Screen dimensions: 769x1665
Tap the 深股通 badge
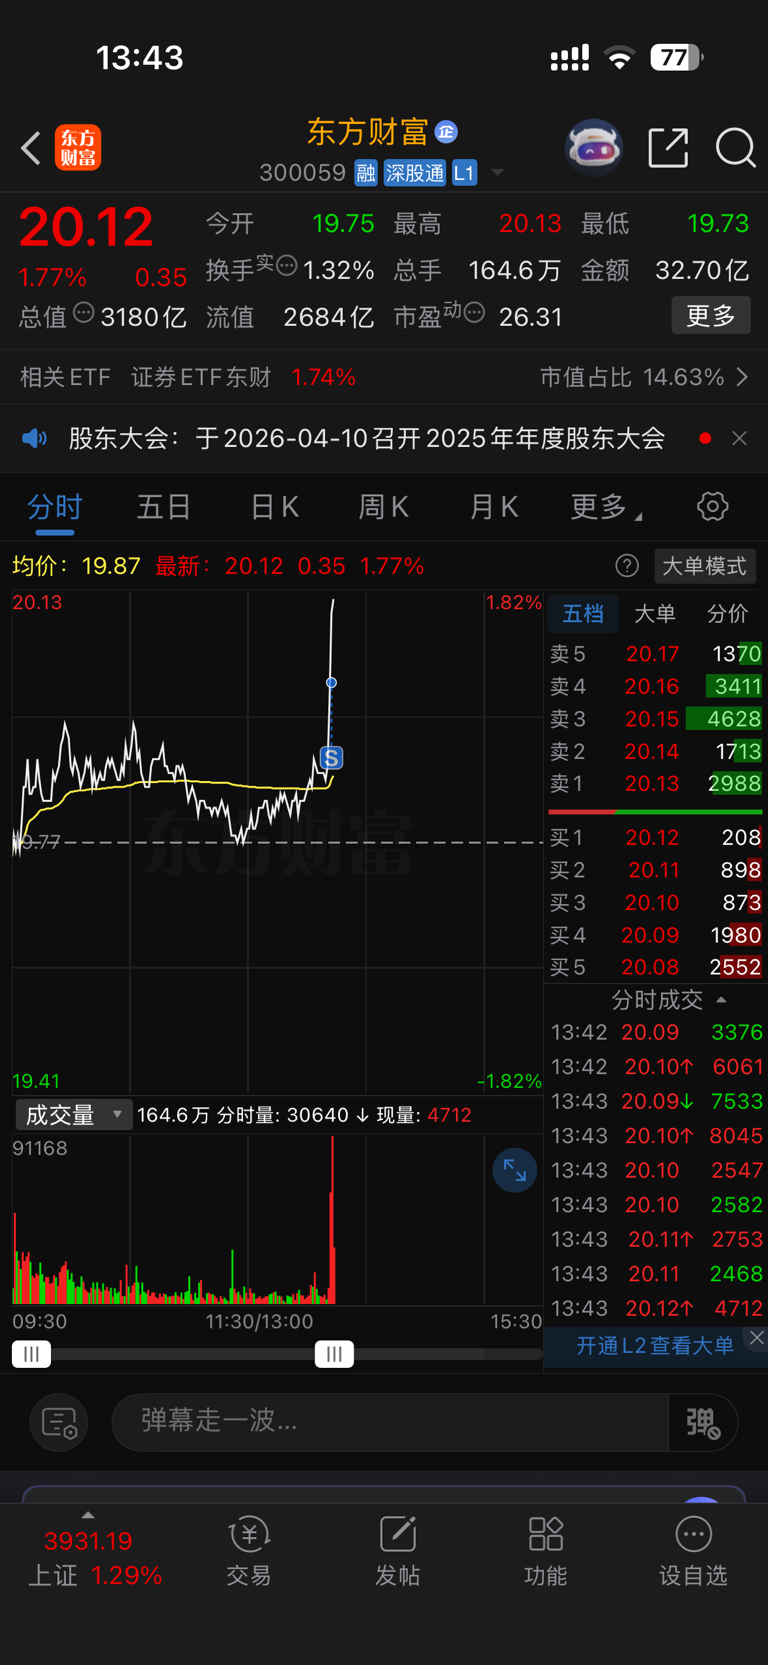point(415,173)
